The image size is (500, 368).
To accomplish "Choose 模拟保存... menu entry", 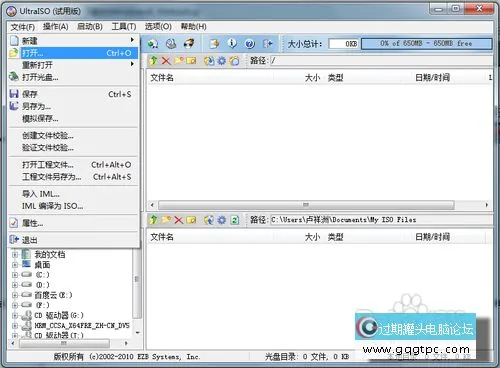I will (x=73, y=118).
